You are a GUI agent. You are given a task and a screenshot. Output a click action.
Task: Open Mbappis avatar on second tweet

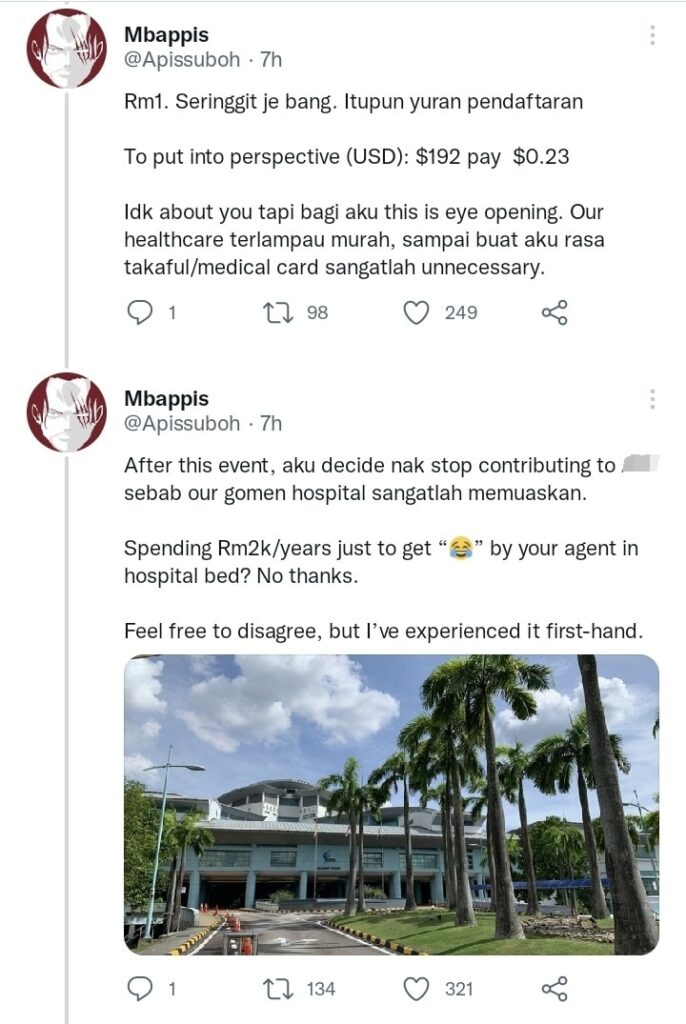point(66,412)
